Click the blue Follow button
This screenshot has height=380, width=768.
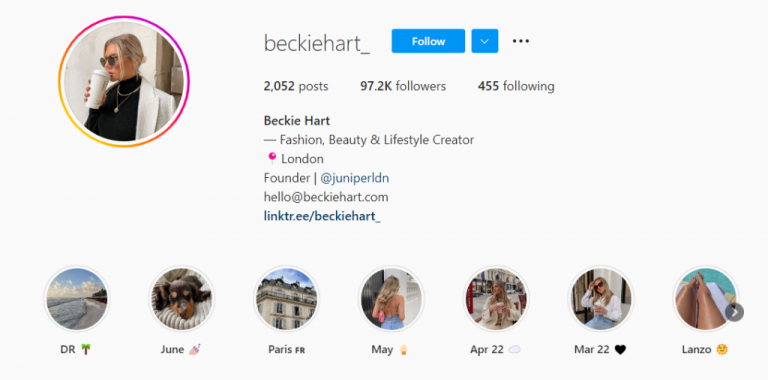[x=428, y=41]
